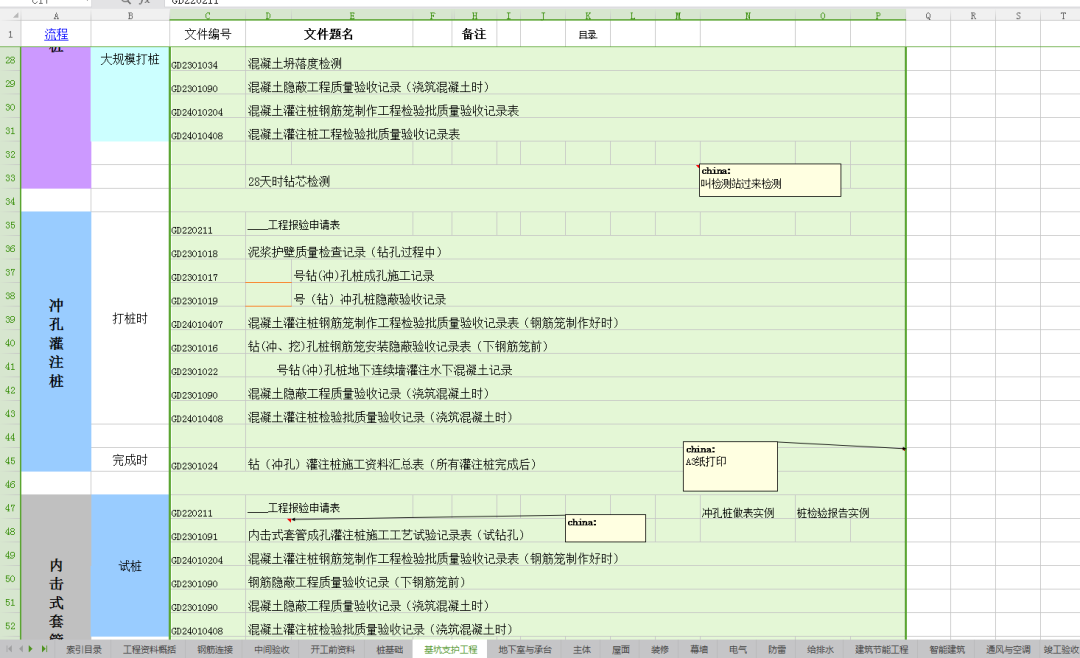Select 泥浆护壁质量检查记录 cell

345,252
